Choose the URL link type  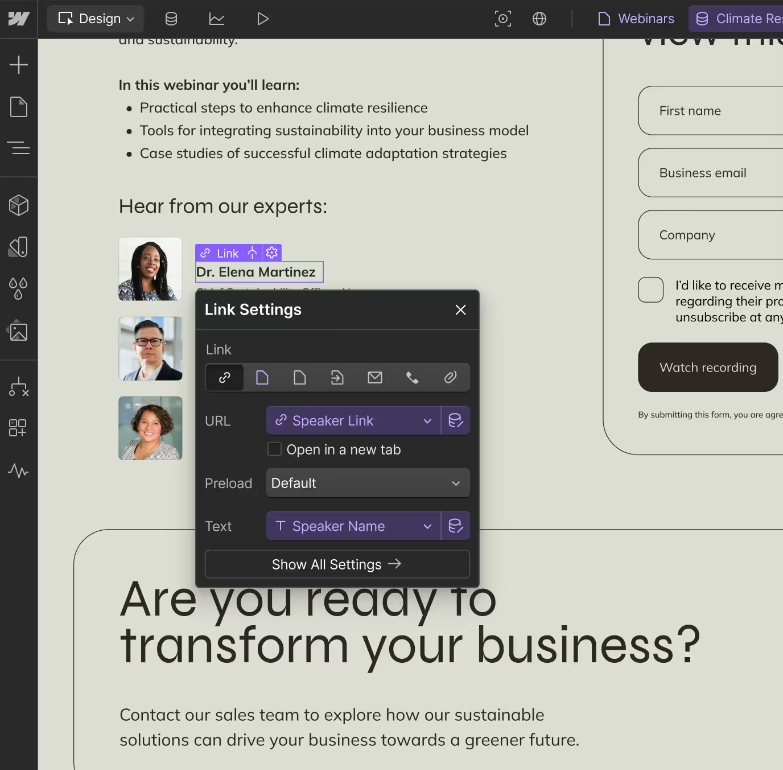point(224,378)
